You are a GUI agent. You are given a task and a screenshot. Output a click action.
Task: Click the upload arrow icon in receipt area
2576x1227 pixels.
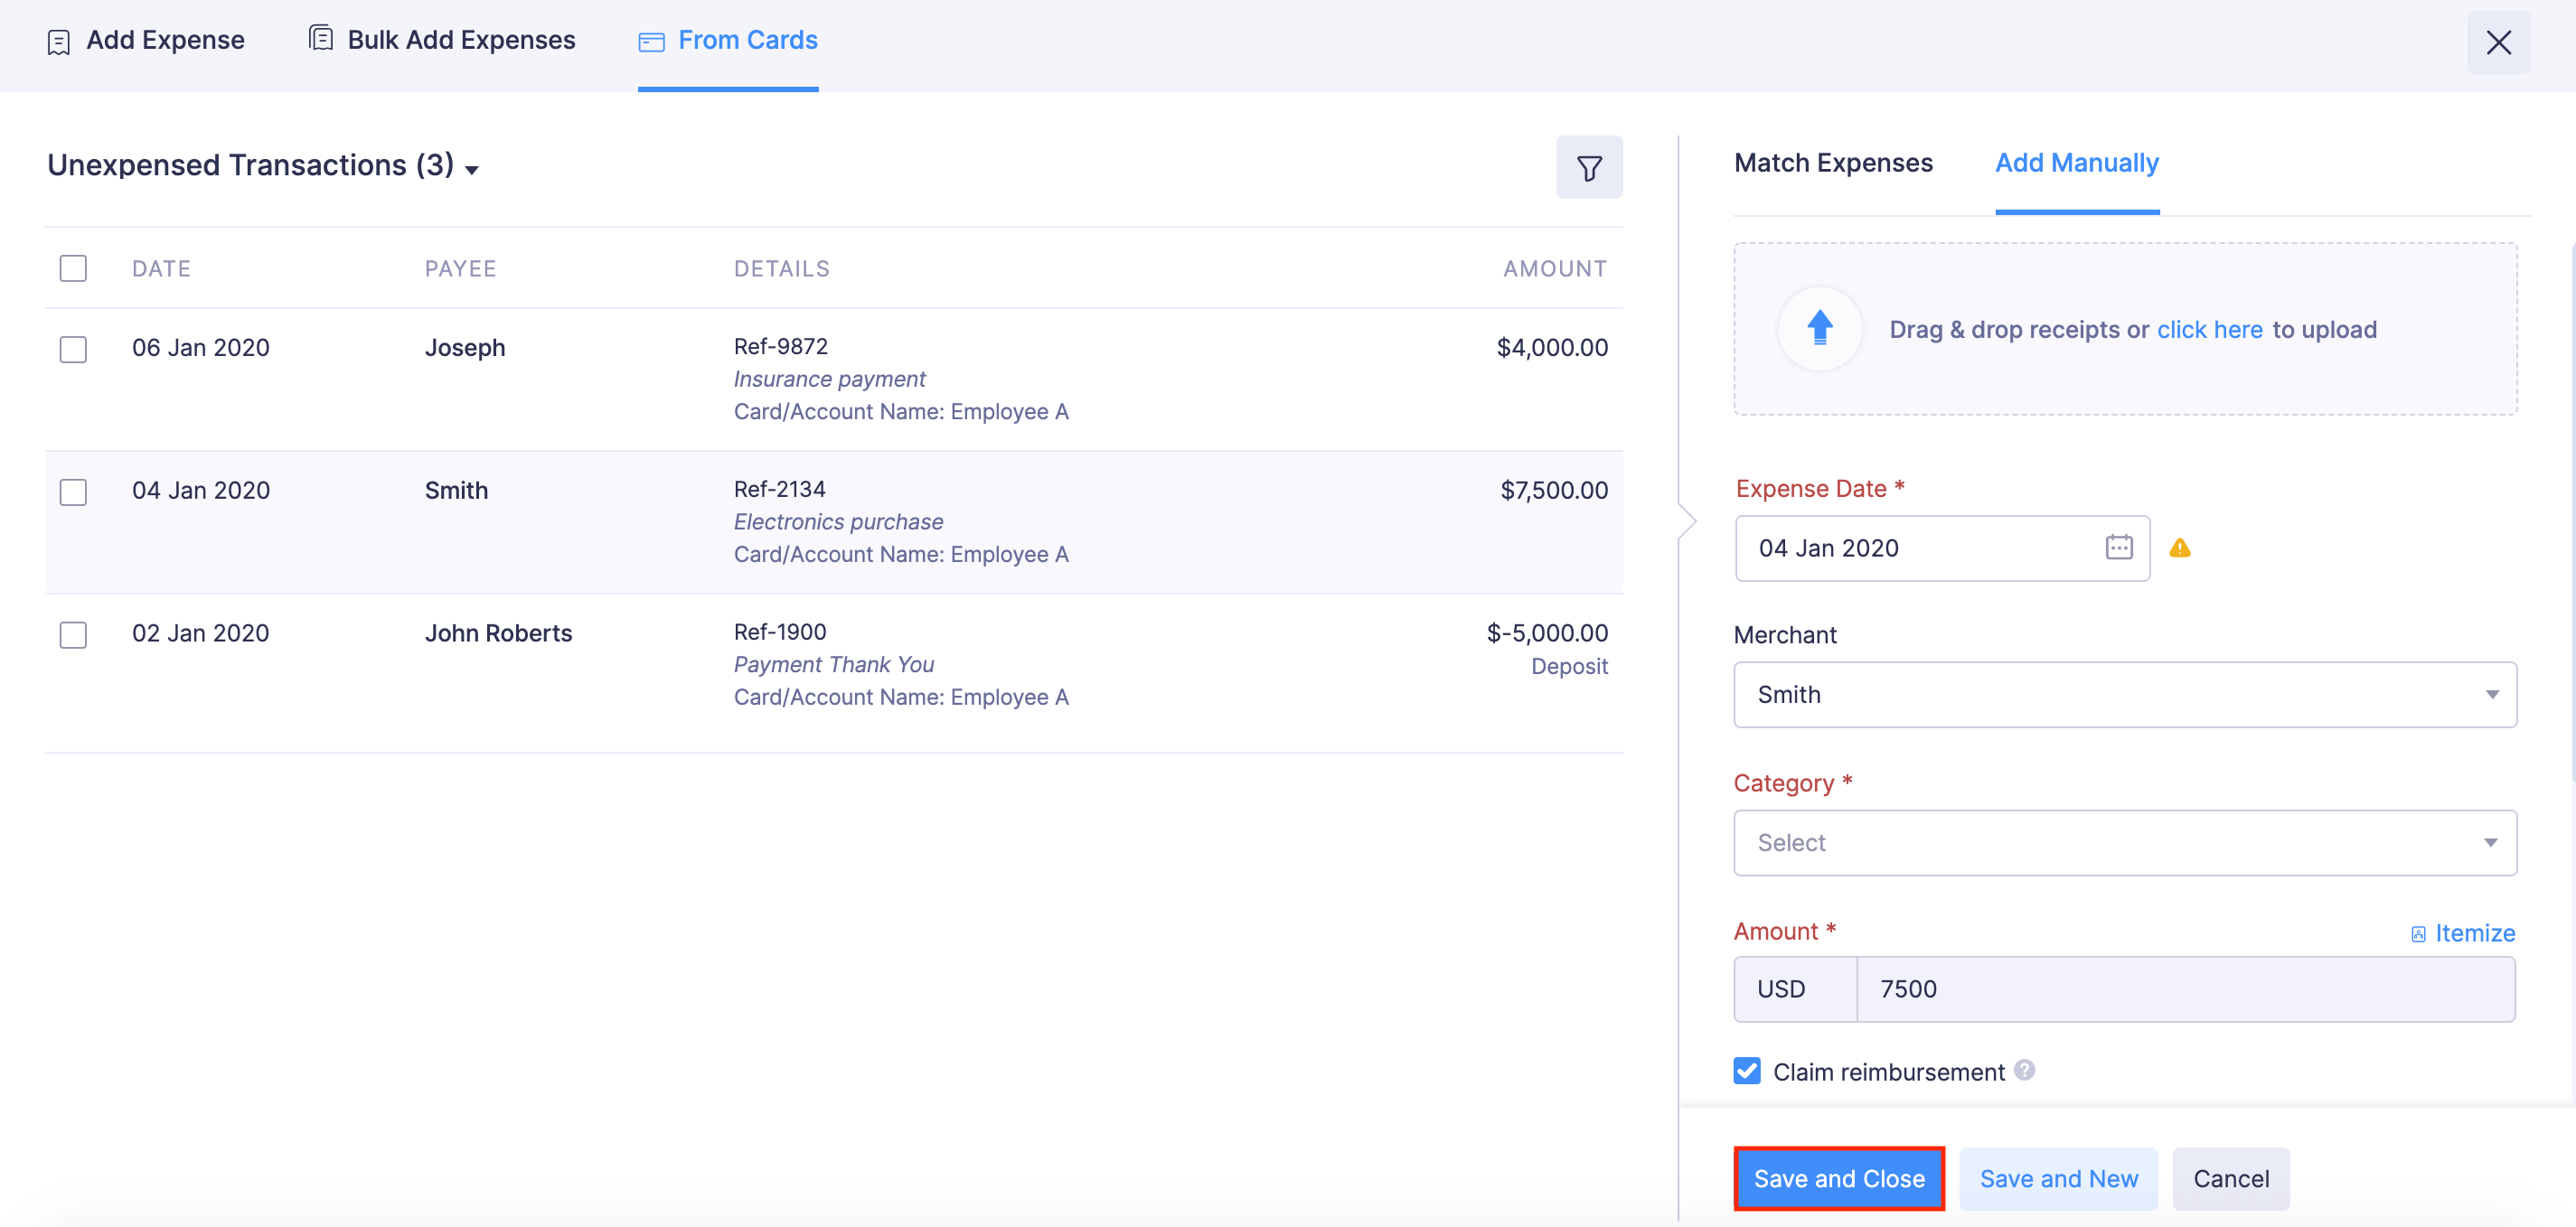point(1819,328)
